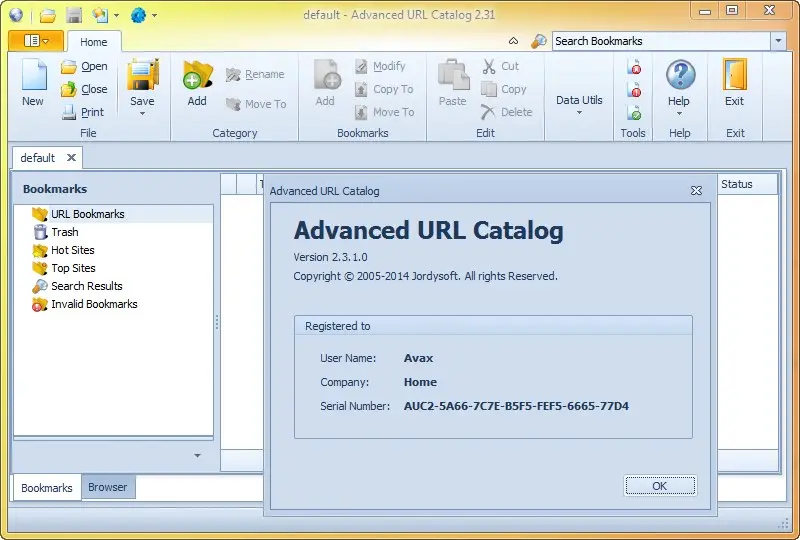Open the Data Utils dropdown
This screenshot has height=540, width=800.
579,104
